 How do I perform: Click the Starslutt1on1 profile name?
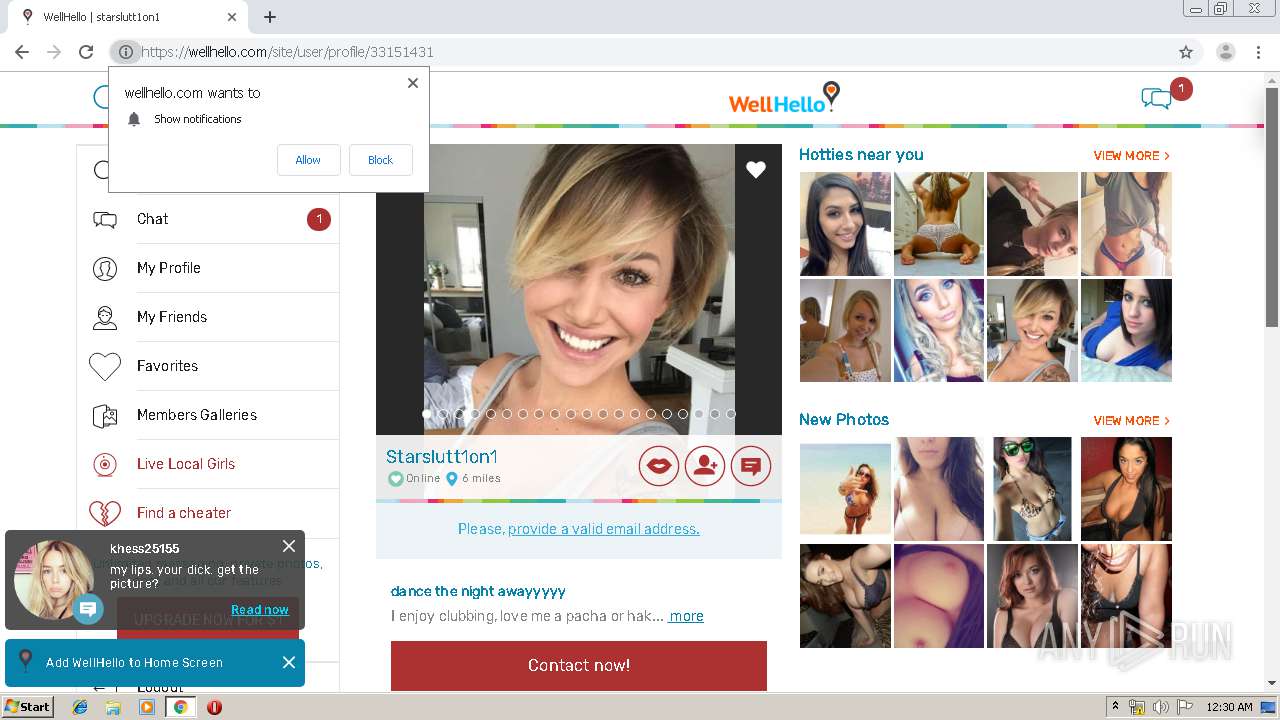point(441,457)
